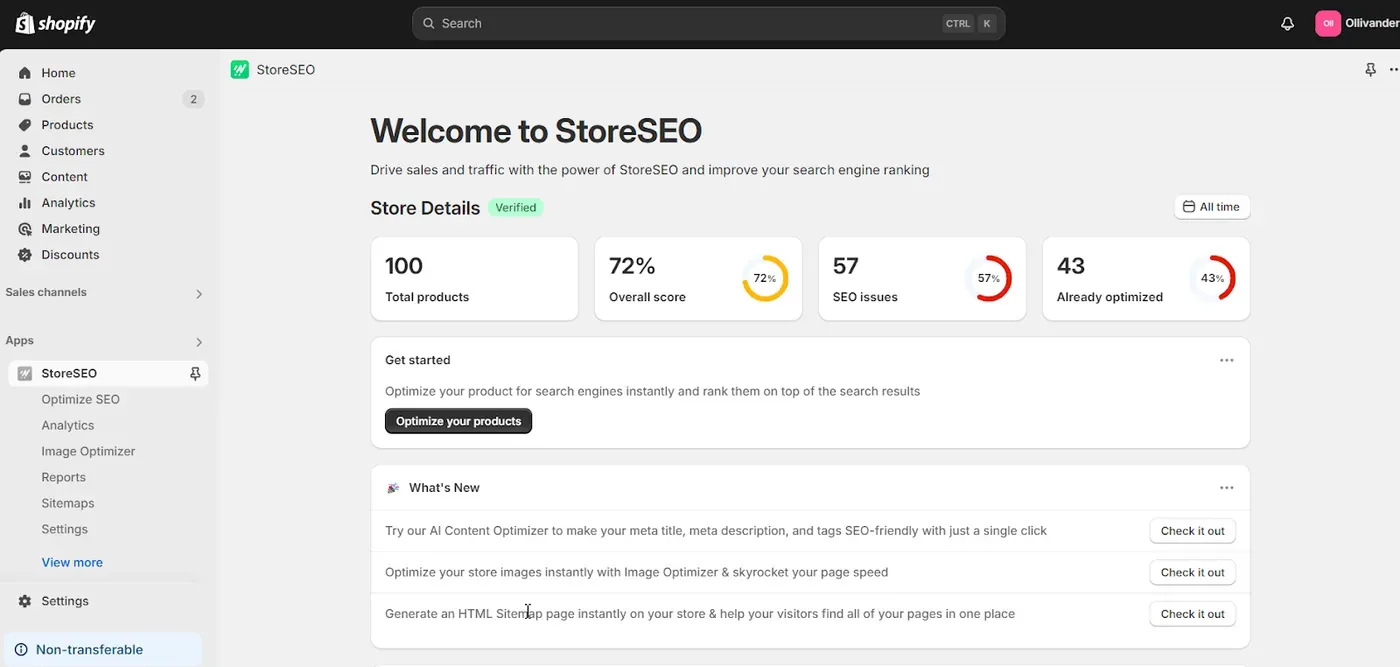Screen dimensions: 1400x667
Task: Open the Ollivander account avatar
Action: 1328,23
